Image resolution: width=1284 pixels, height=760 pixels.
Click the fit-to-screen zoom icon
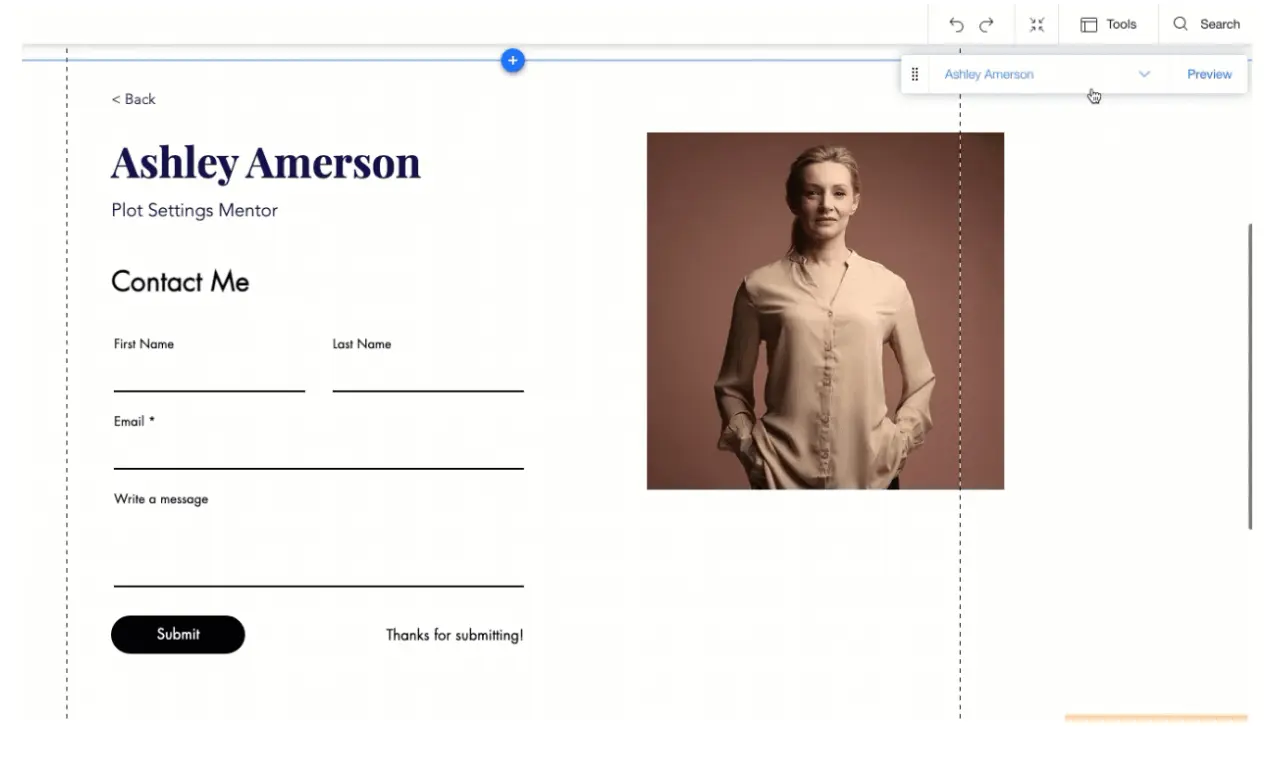(x=1037, y=24)
